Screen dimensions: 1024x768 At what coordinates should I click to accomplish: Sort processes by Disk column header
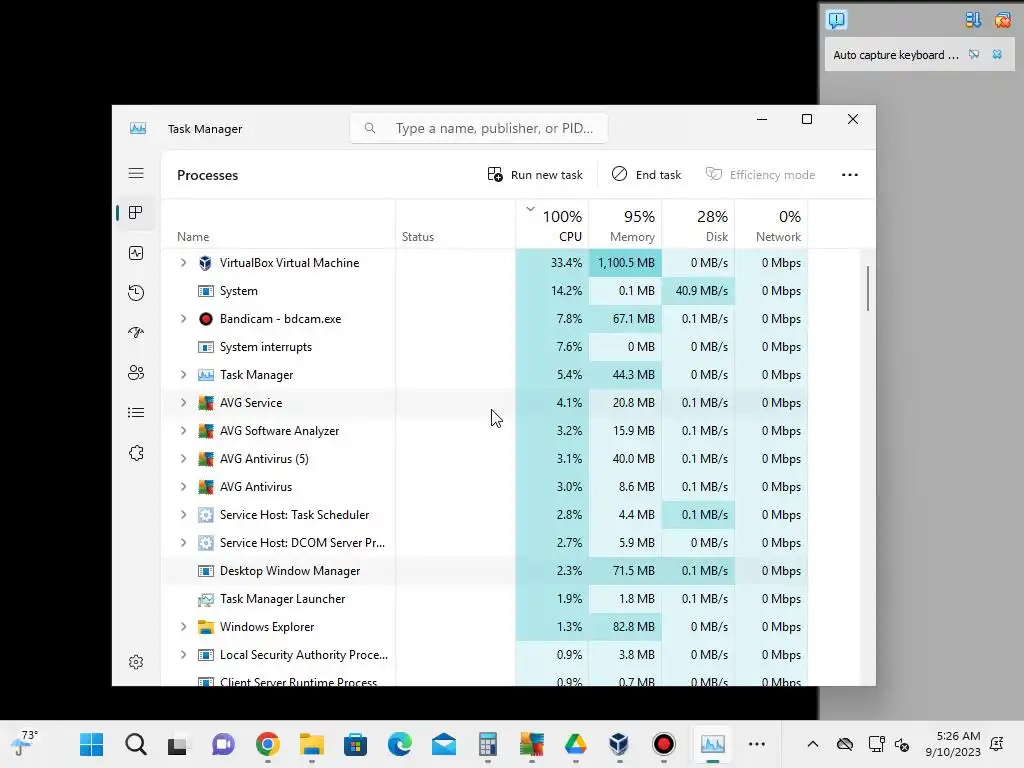click(698, 224)
